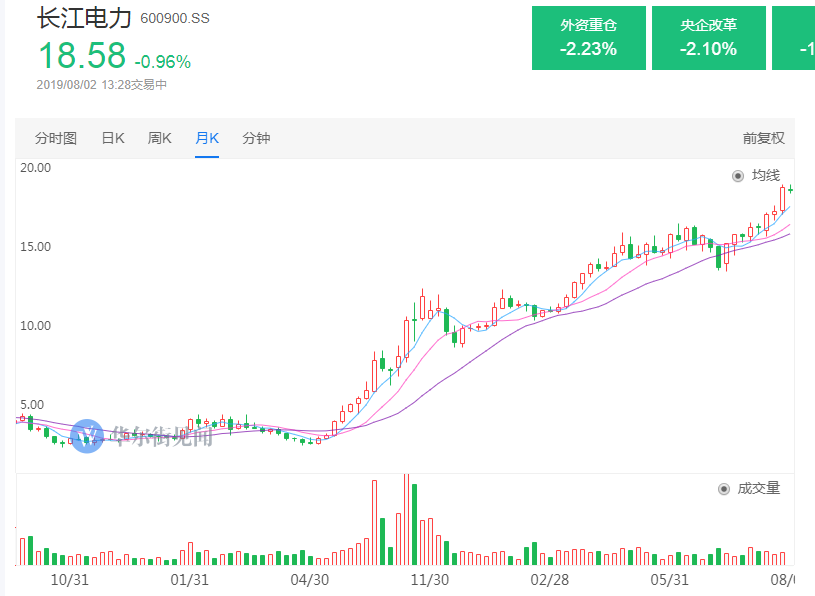Switch to the 分钟 minute chart tab
Image resolution: width=815 pixels, height=596 pixels.
point(256,138)
